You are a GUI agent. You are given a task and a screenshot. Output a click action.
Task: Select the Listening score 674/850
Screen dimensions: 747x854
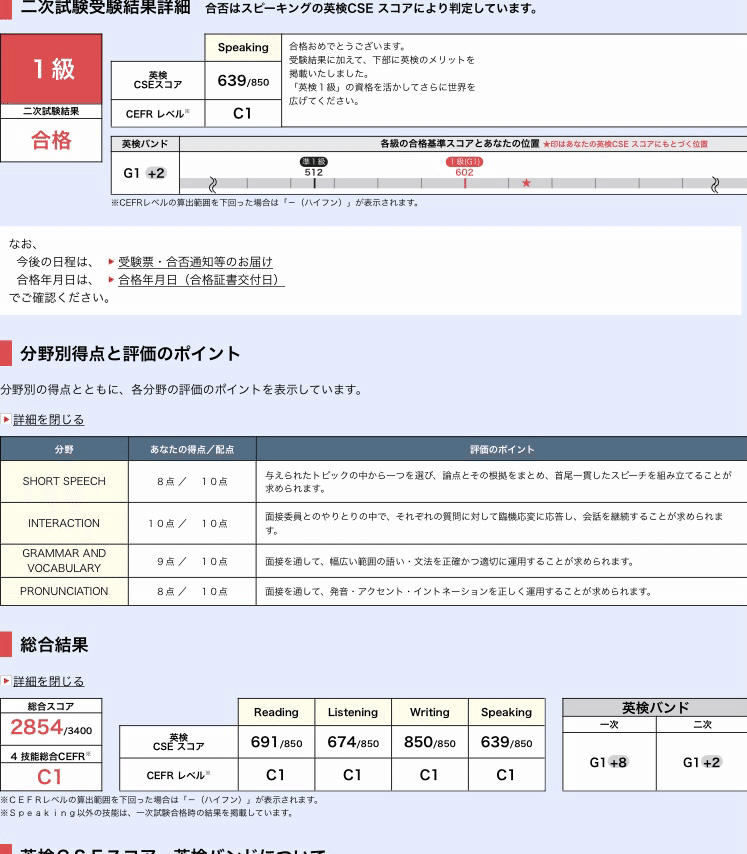[353, 742]
